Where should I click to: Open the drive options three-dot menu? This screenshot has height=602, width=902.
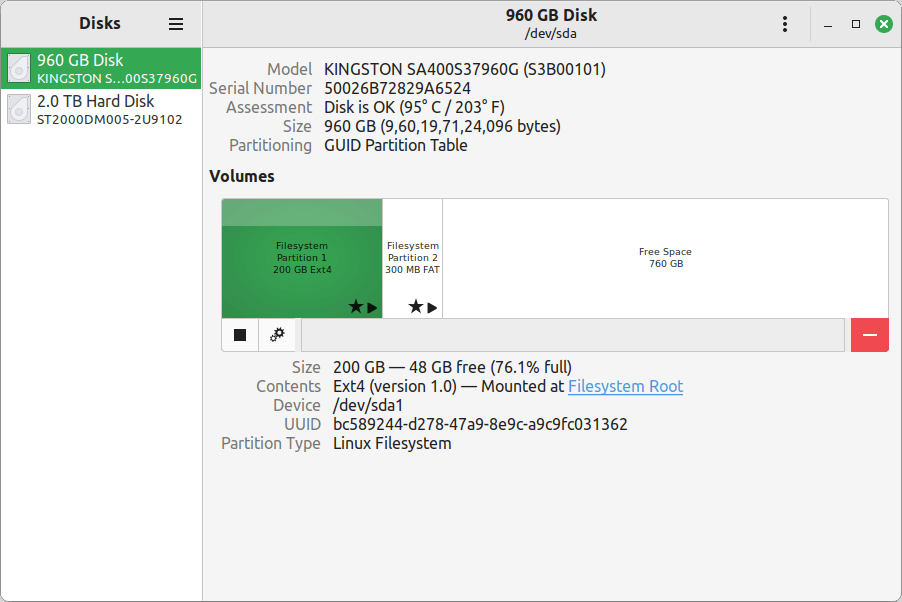(x=785, y=24)
